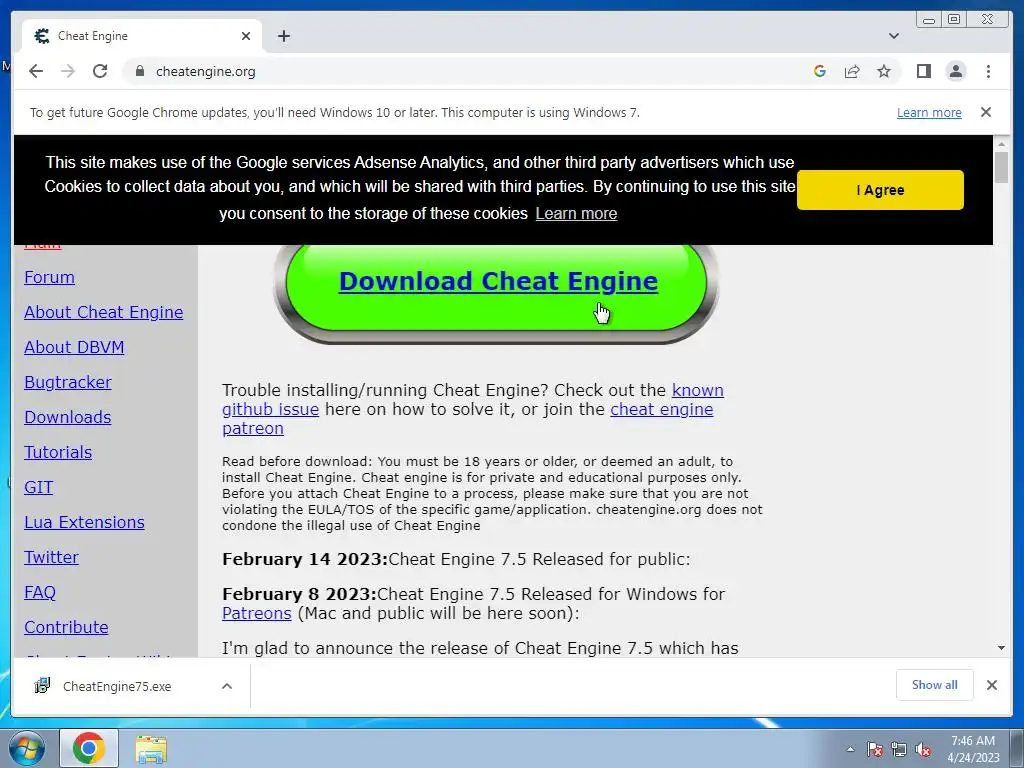The height and width of the screenshot is (768, 1024).
Task: Open About DBVM link
Action: [x=74, y=347]
